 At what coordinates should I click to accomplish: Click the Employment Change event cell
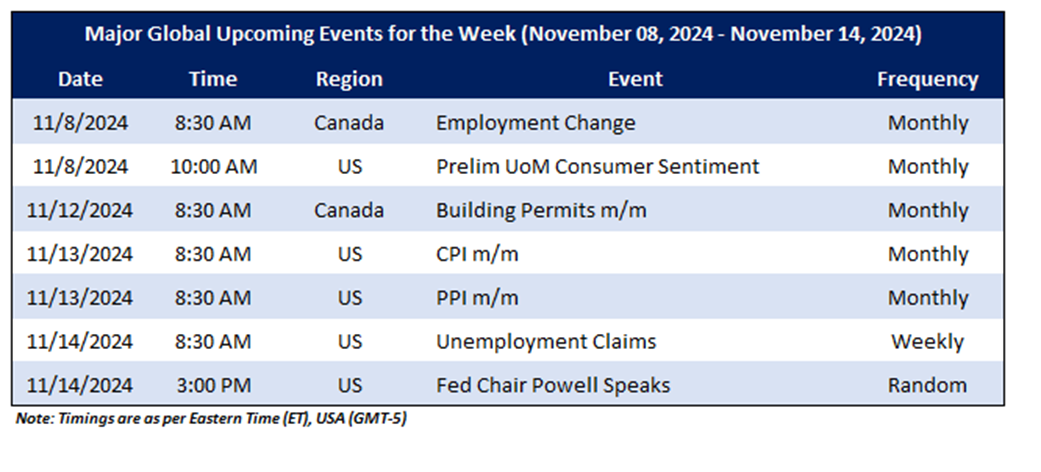535,123
